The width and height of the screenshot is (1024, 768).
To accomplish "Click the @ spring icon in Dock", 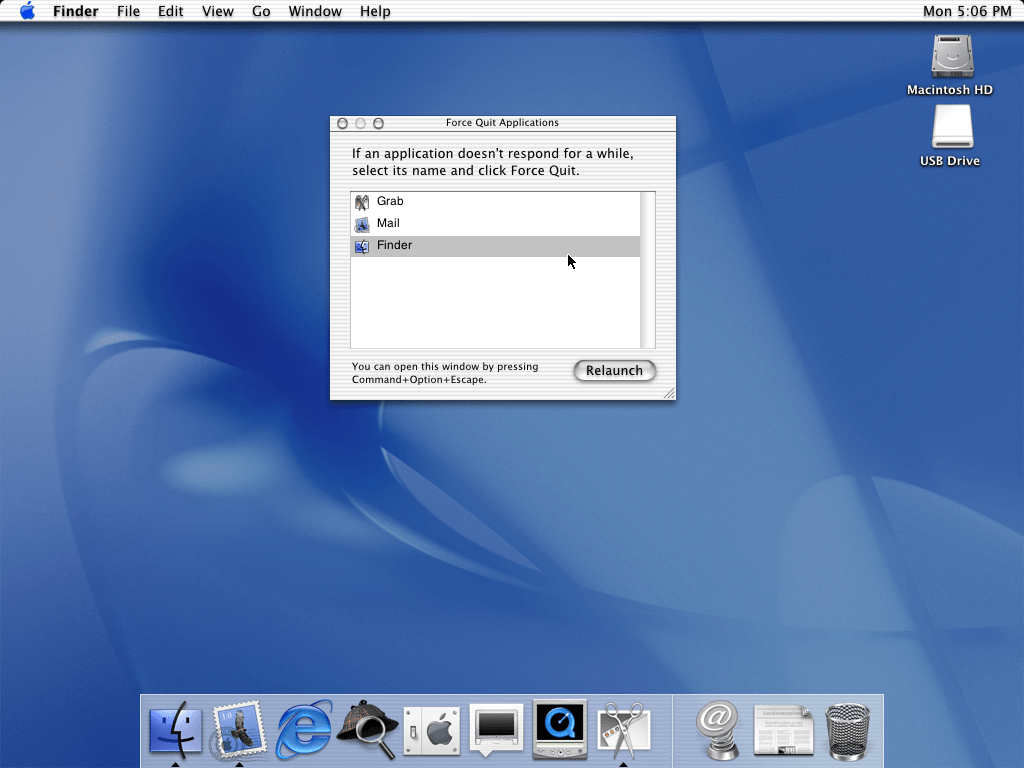I will coord(717,729).
